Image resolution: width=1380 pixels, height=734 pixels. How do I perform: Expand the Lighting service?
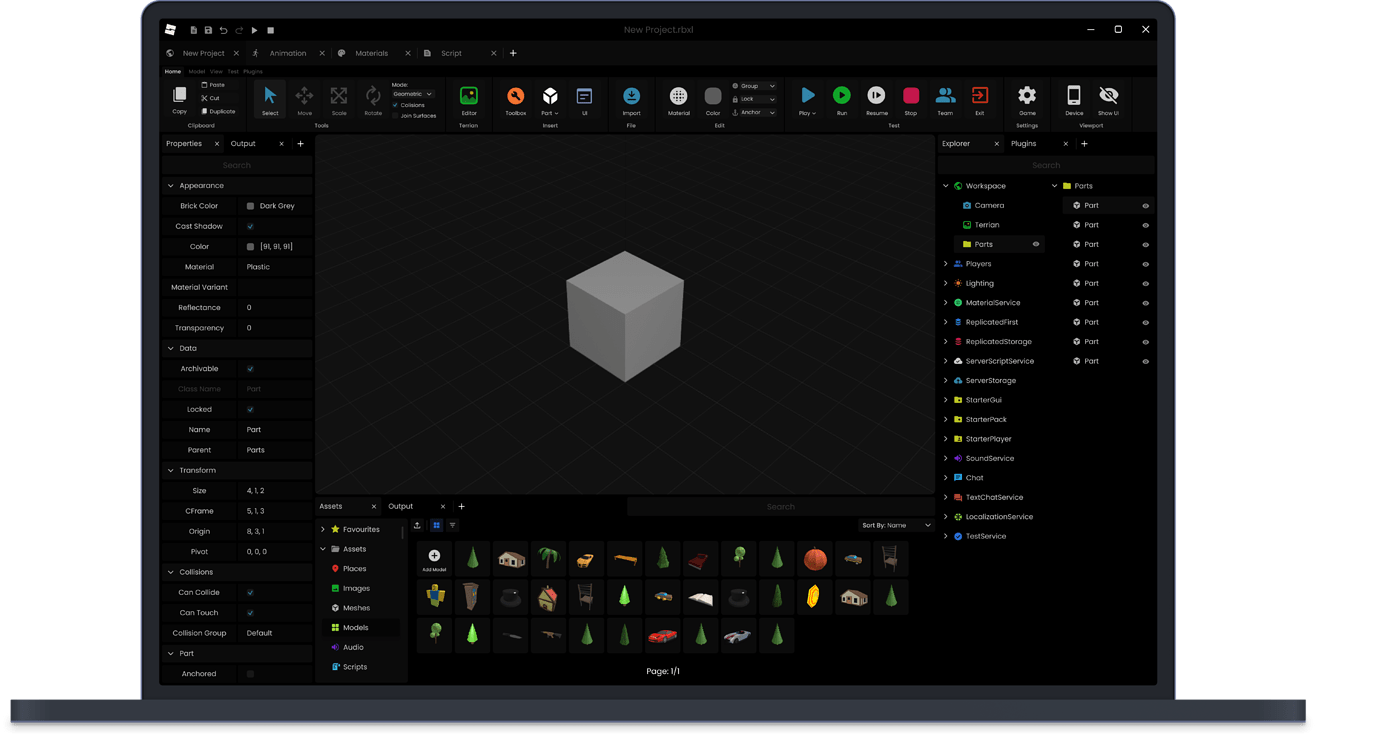click(x=944, y=283)
